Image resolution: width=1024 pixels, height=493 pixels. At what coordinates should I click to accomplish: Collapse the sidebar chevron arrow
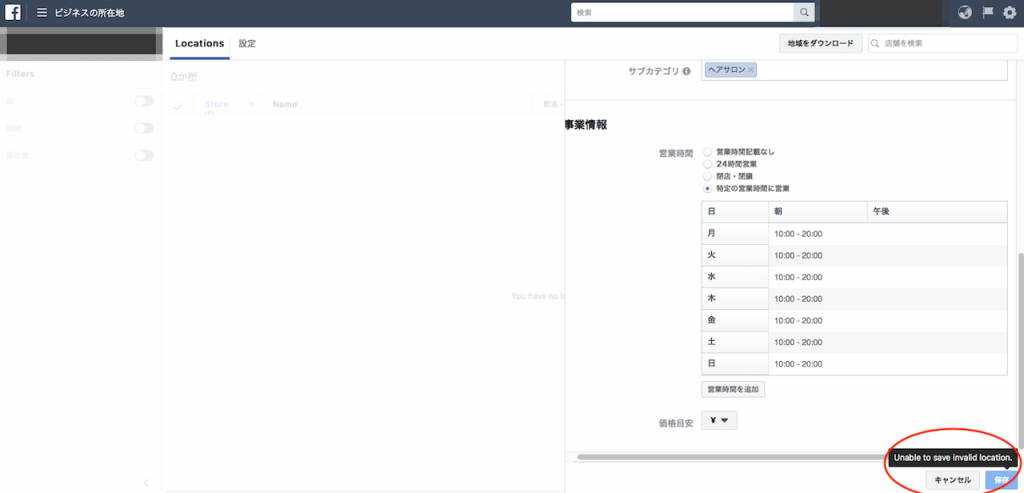[146, 483]
